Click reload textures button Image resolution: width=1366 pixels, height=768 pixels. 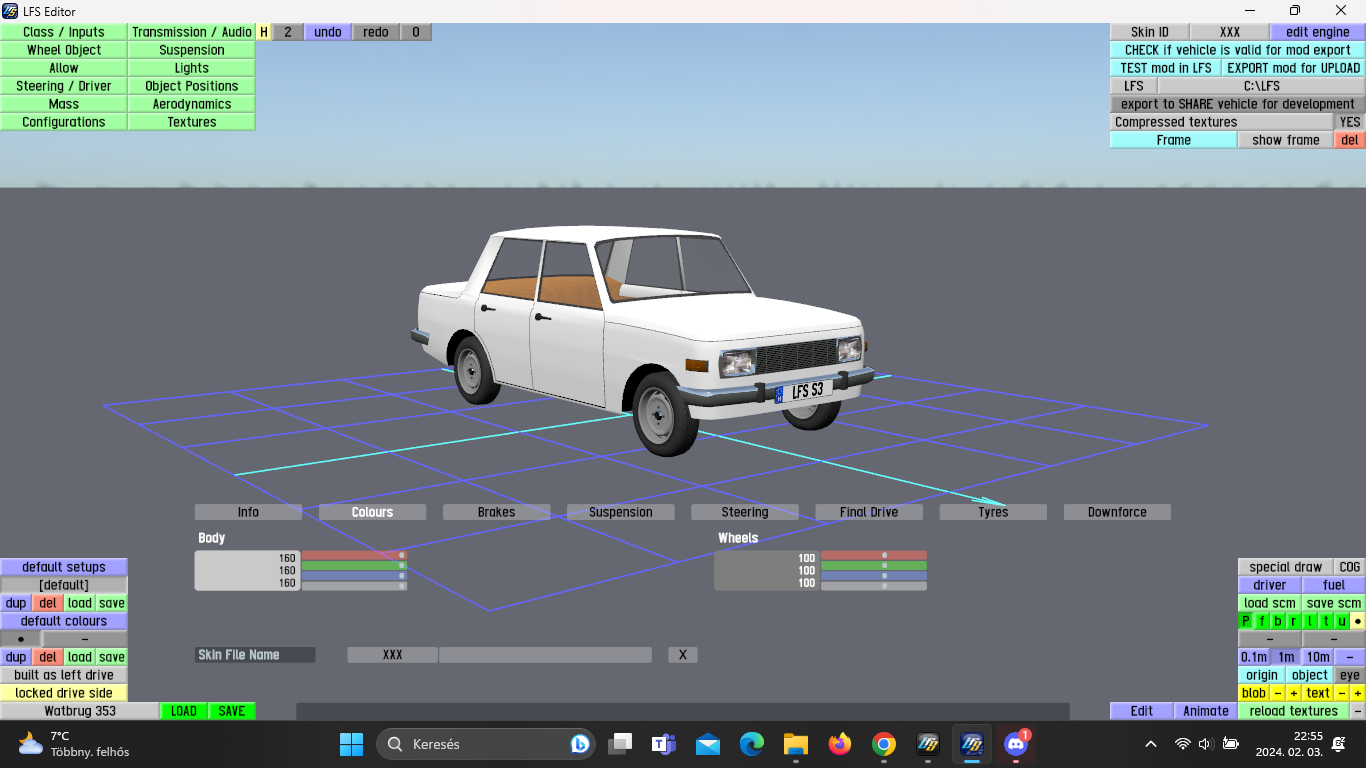[x=1294, y=711]
